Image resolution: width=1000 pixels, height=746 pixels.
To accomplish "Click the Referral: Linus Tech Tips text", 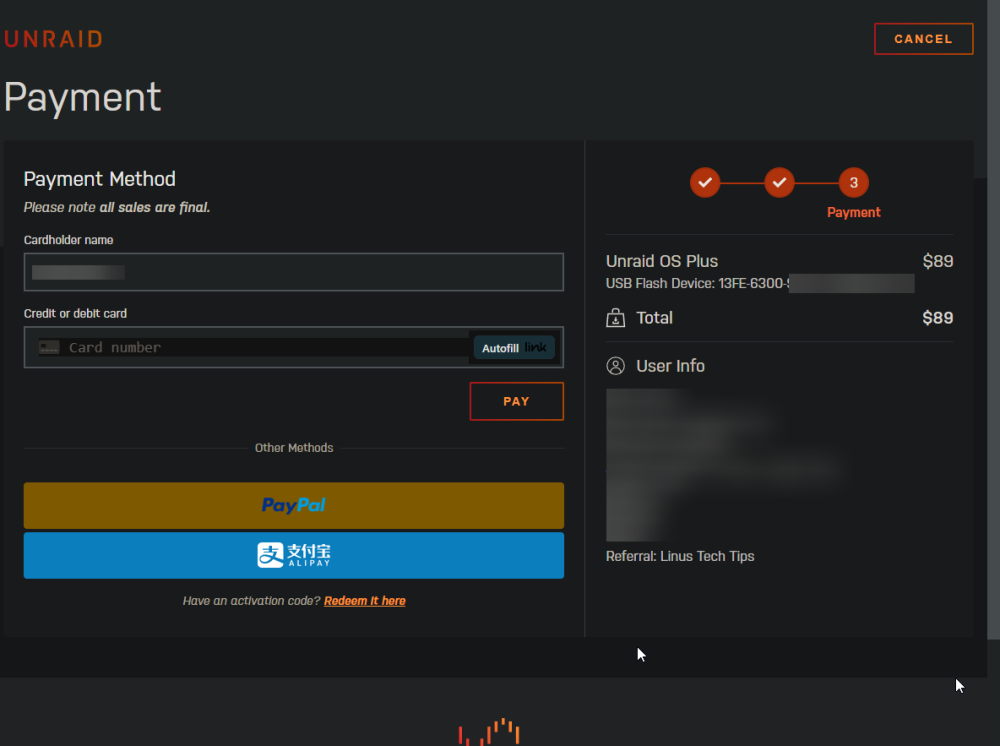I will 680,556.
